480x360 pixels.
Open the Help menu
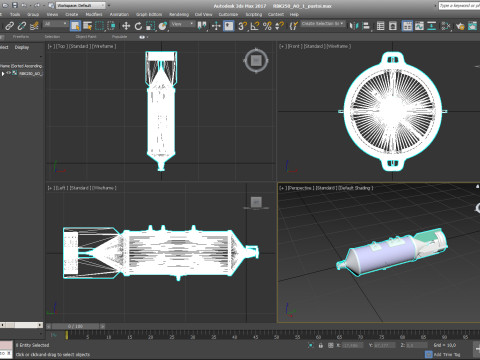coord(294,14)
